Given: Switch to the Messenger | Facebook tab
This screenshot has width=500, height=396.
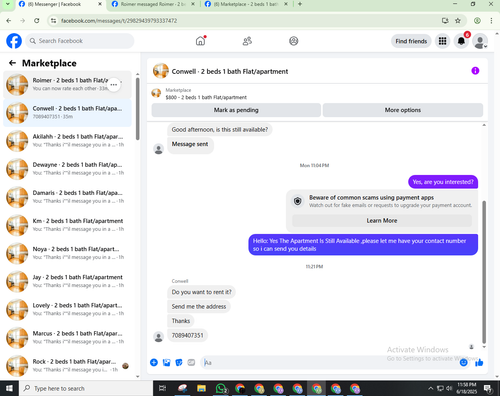Looking at the screenshot, I should [x=60, y=4].
